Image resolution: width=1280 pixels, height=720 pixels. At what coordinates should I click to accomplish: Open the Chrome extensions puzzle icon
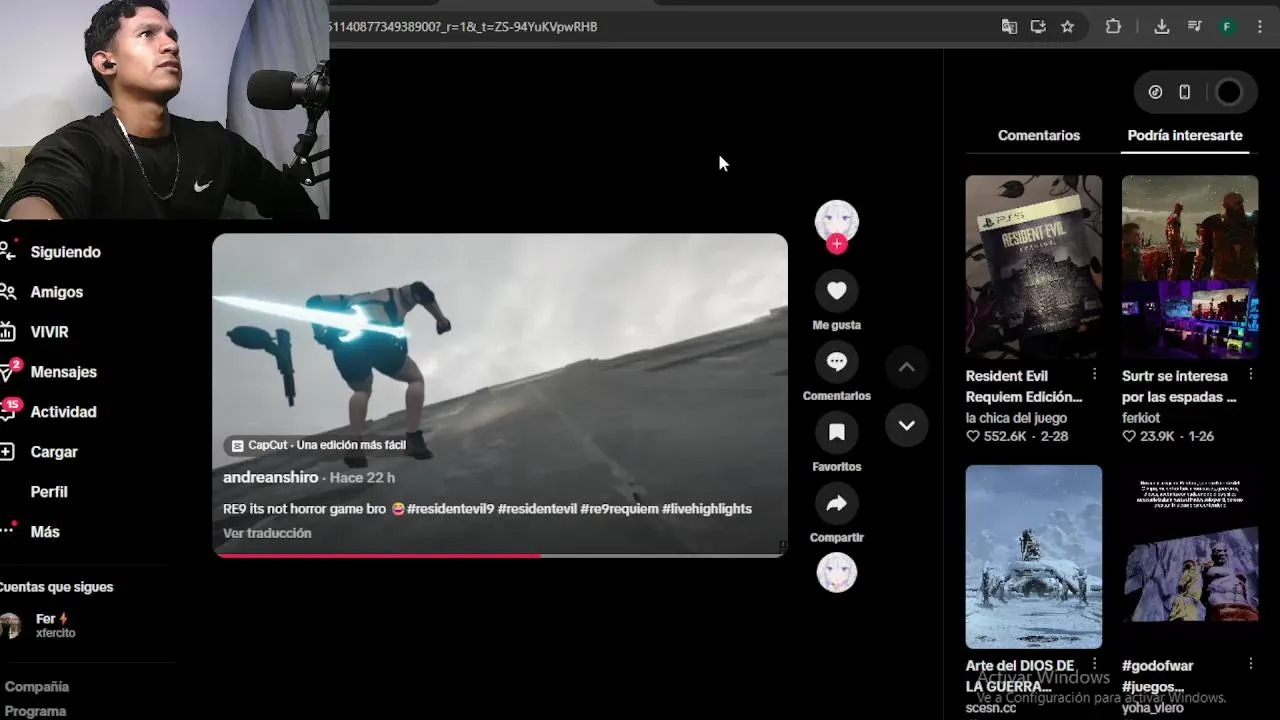[1113, 27]
